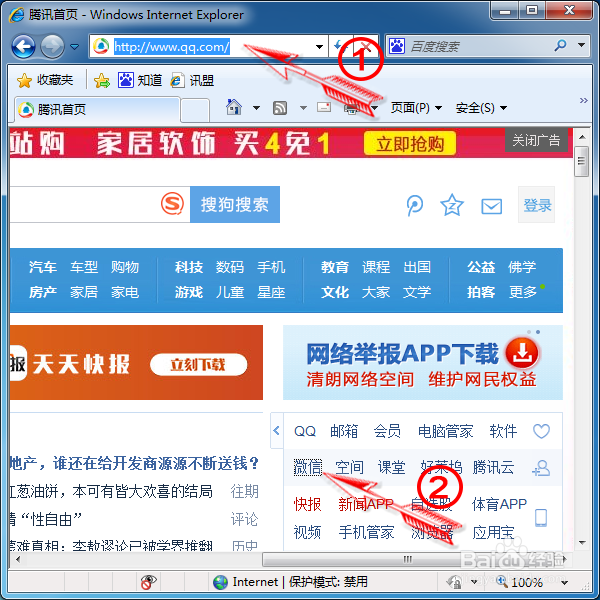Image resolution: width=600 pixels, height=600 pixels.
Task: Open the search provider dropdown arrow
Action: (582, 45)
